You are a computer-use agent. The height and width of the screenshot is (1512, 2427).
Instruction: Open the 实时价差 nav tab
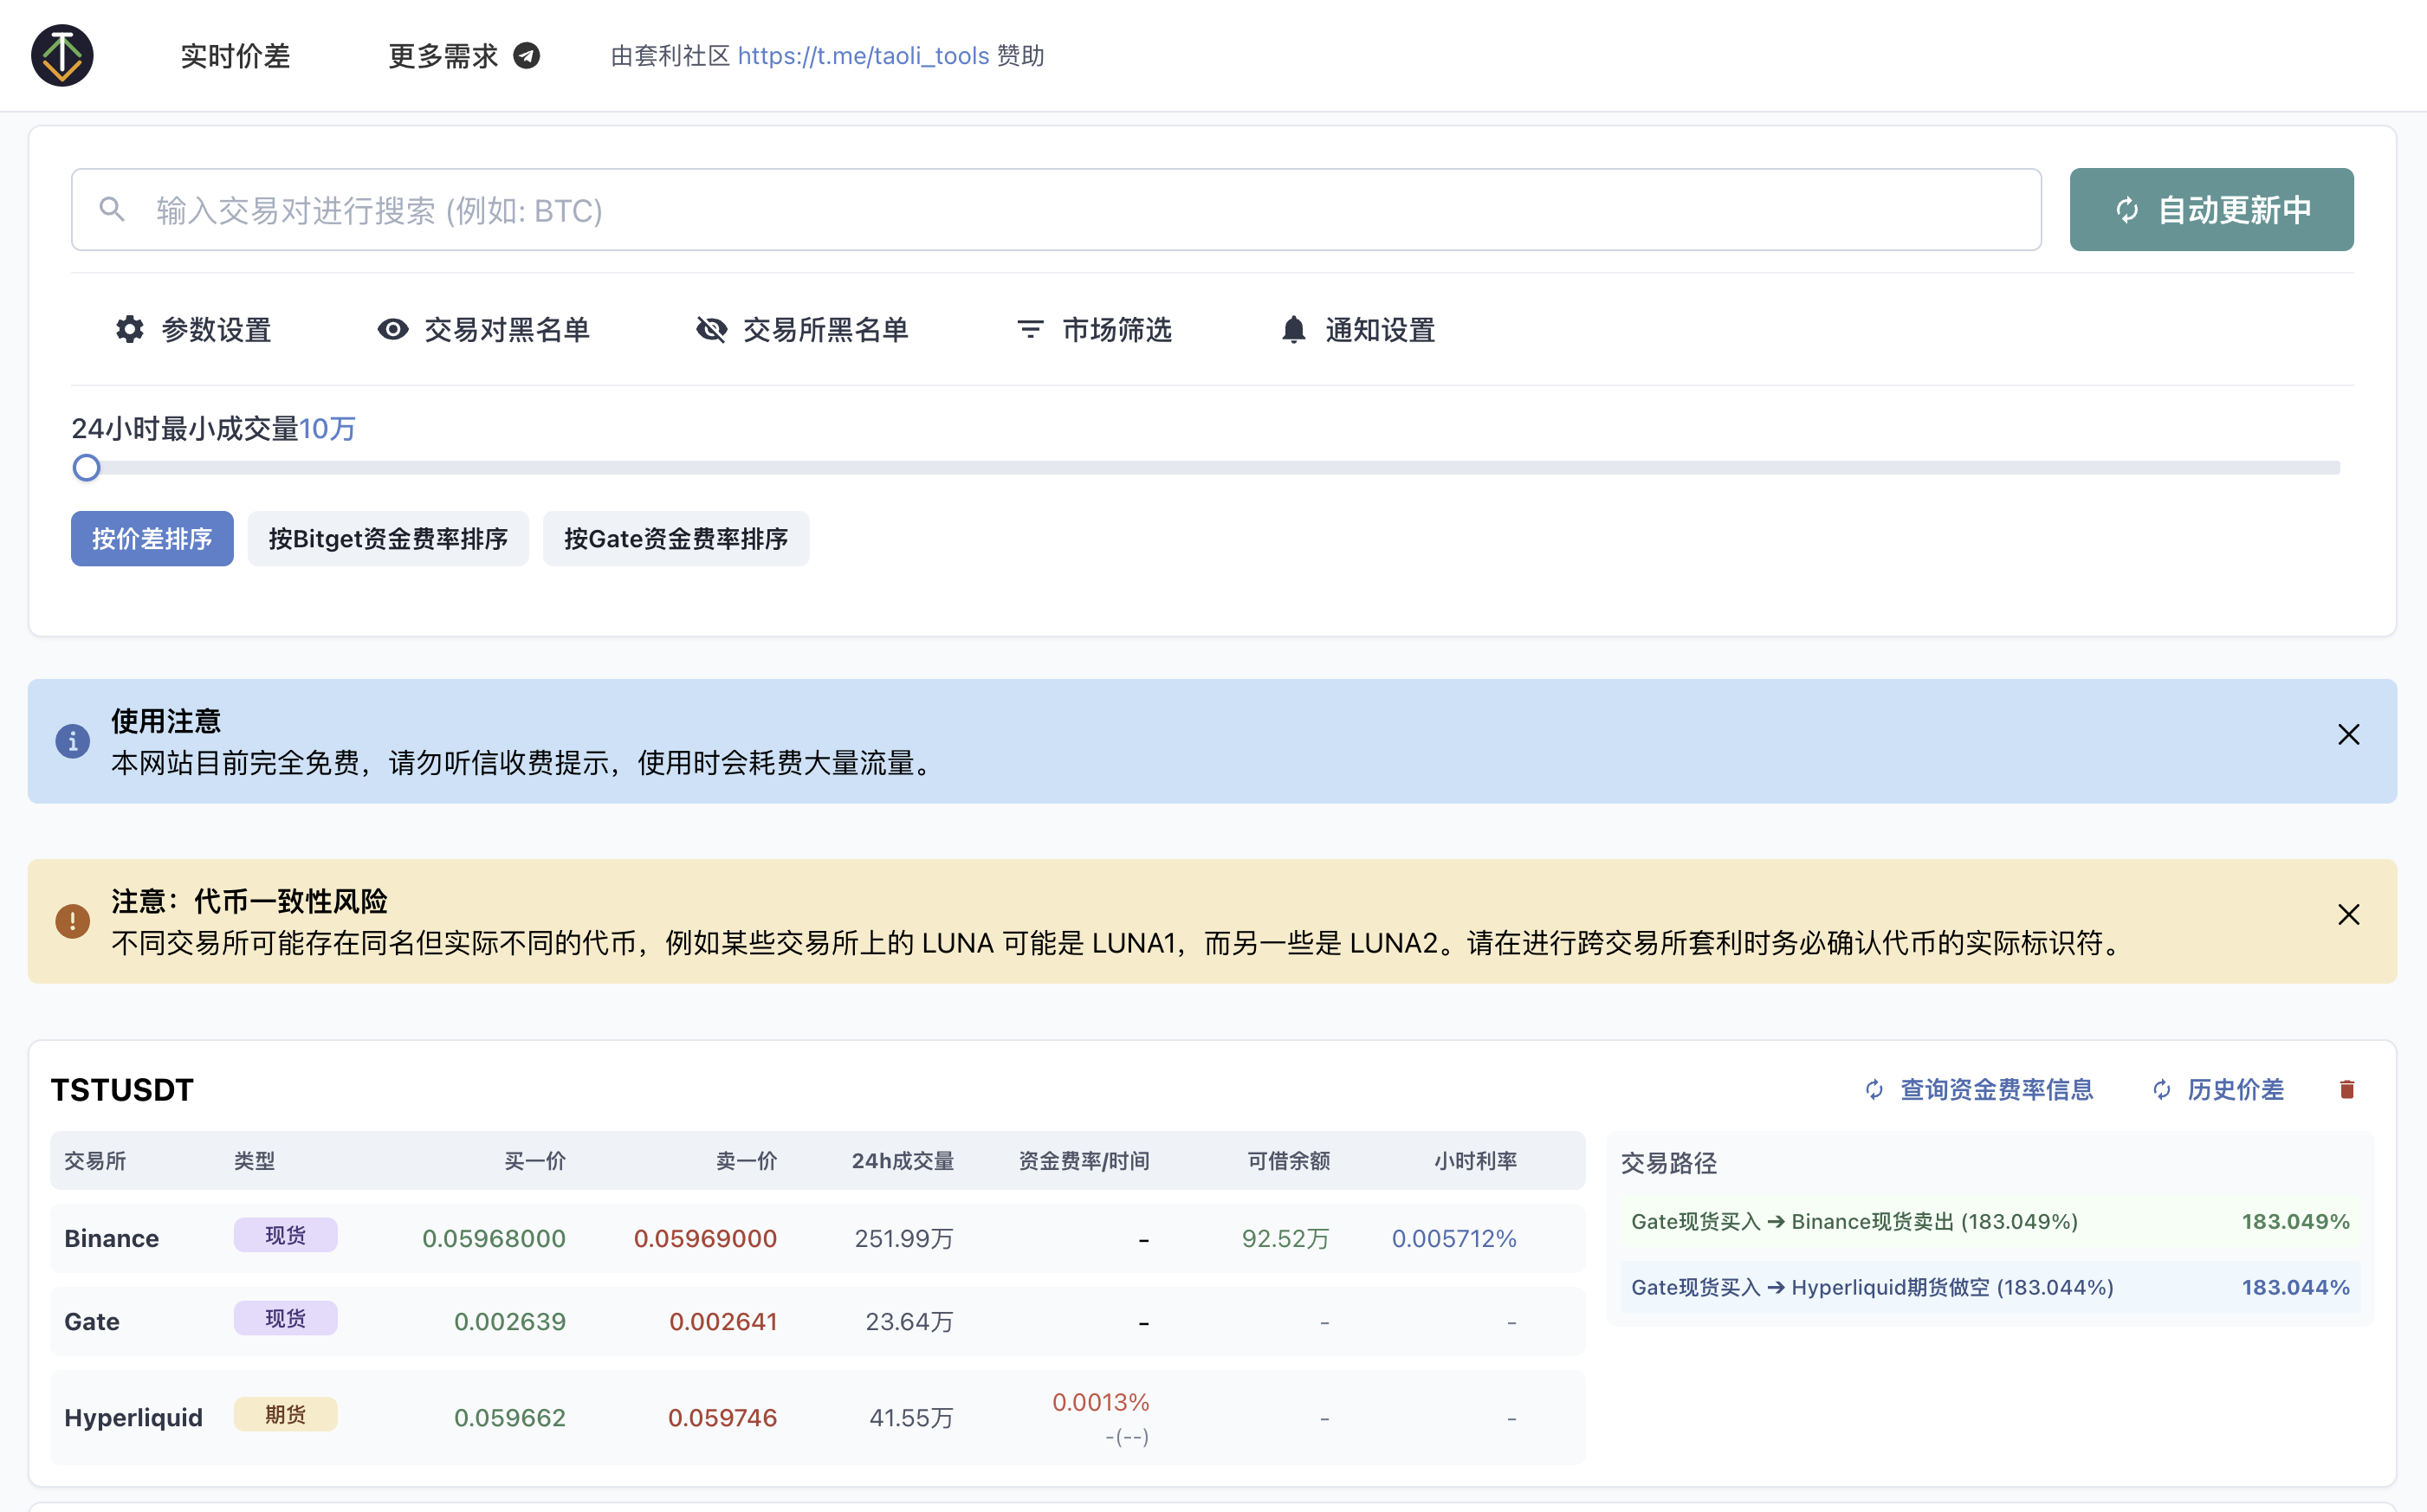235,56
